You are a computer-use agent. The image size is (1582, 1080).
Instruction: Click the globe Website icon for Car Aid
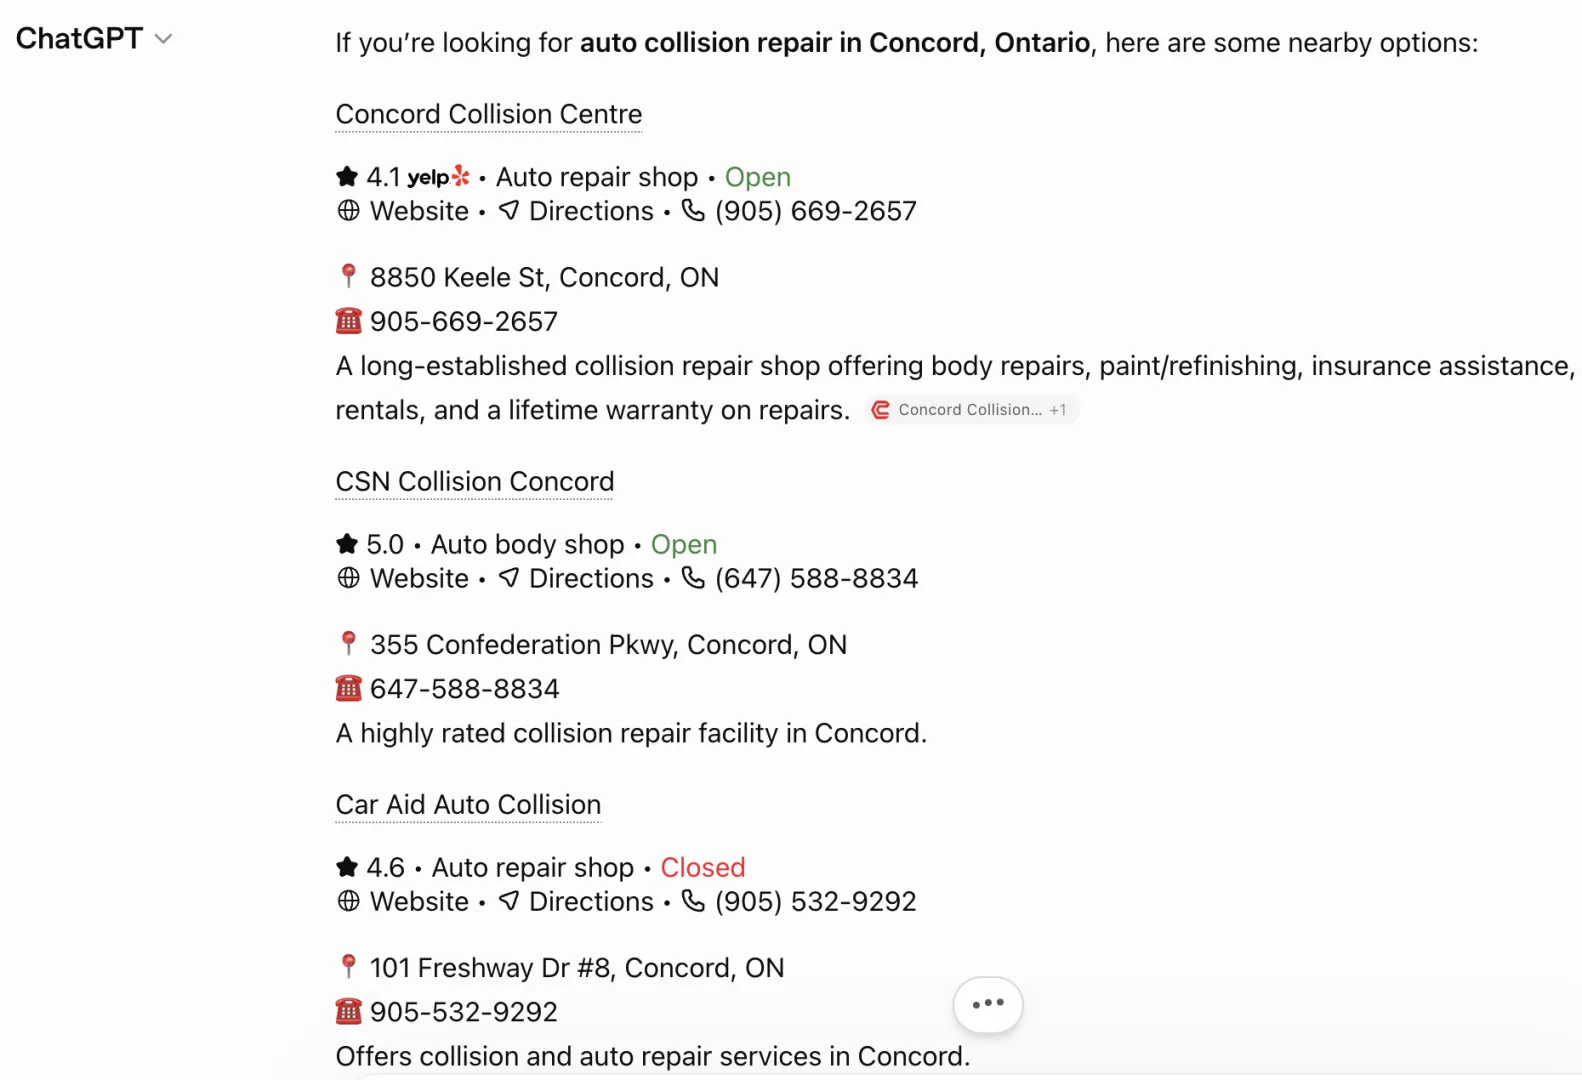pos(348,901)
